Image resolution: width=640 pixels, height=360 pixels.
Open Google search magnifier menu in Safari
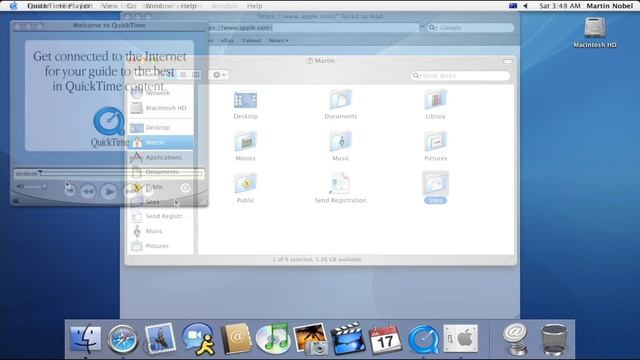pyautogui.click(x=432, y=28)
